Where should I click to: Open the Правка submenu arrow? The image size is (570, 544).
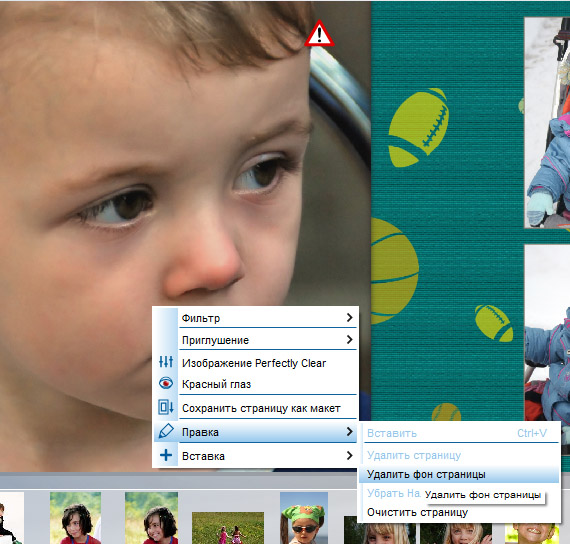pyautogui.click(x=349, y=432)
